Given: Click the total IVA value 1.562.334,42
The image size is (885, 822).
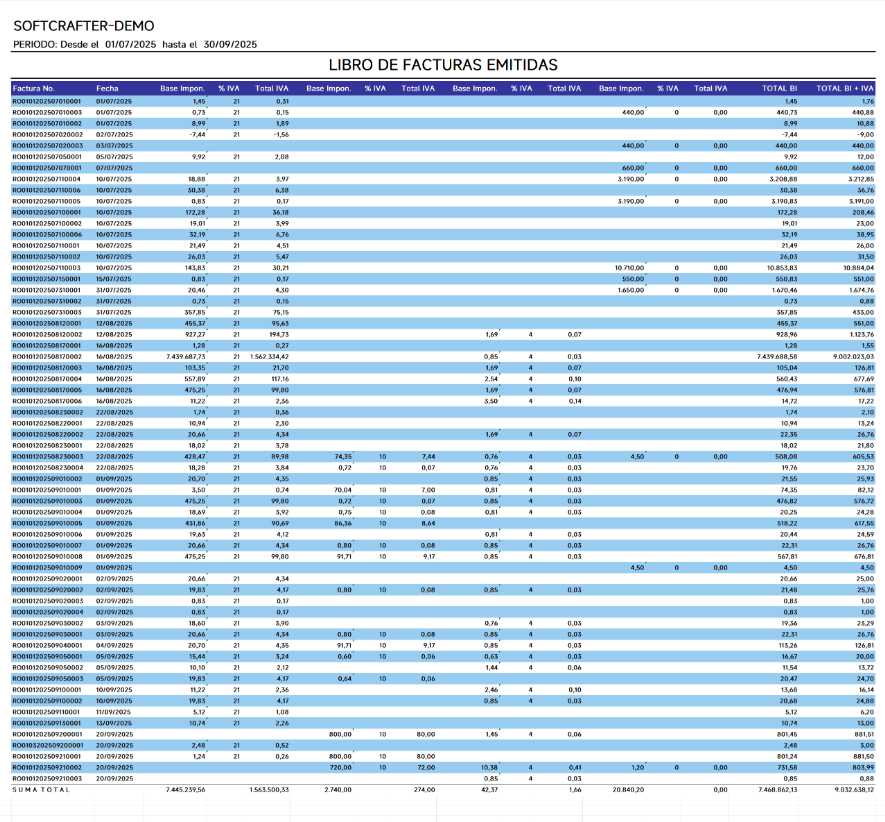Looking at the screenshot, I should click(x=269, y=357).
